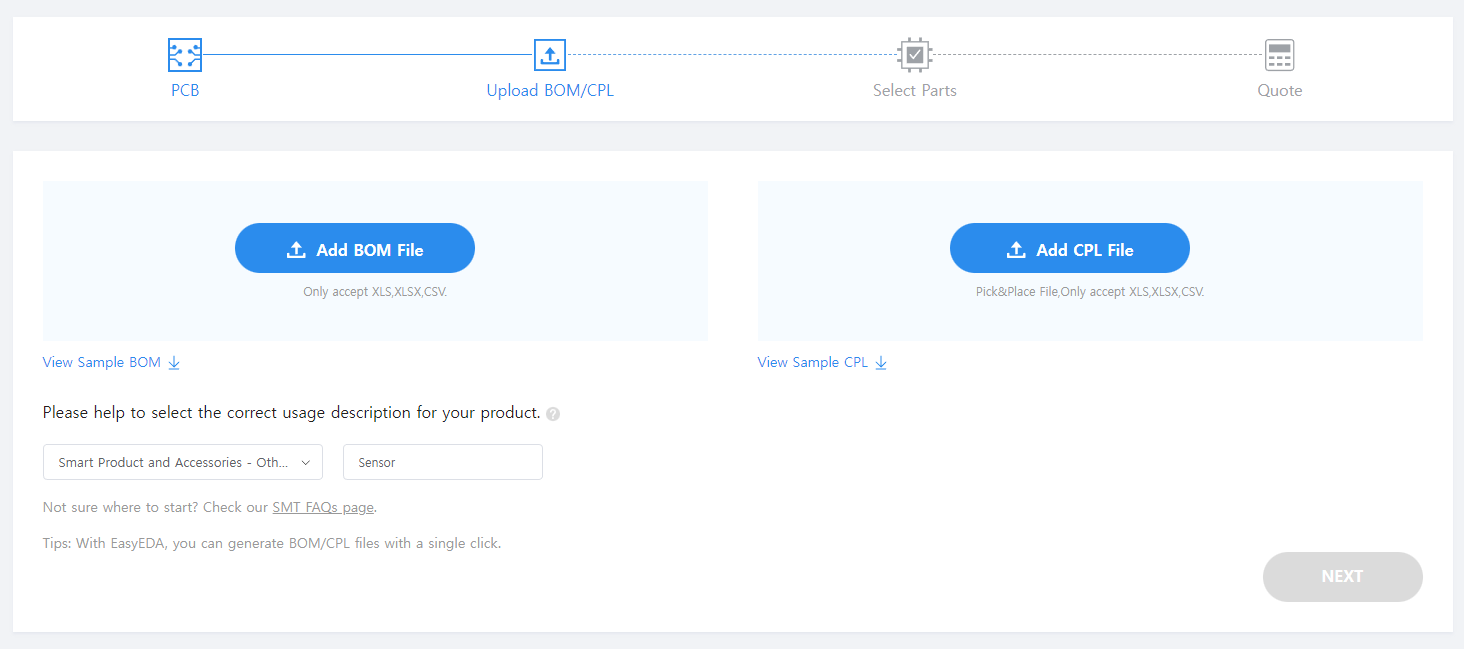
Task: Go to the Select Parts step label
Action: tap(915, 90)
